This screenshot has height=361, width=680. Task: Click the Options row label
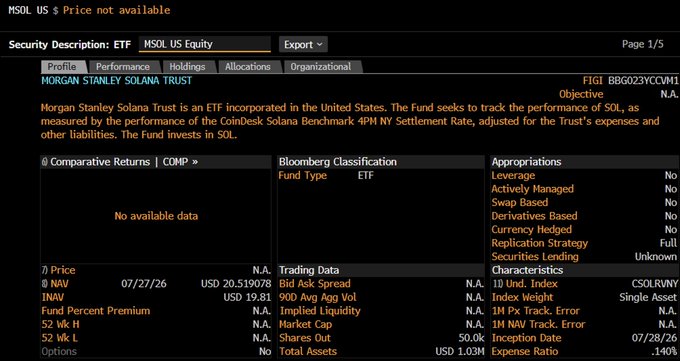(x=59, y=351)
